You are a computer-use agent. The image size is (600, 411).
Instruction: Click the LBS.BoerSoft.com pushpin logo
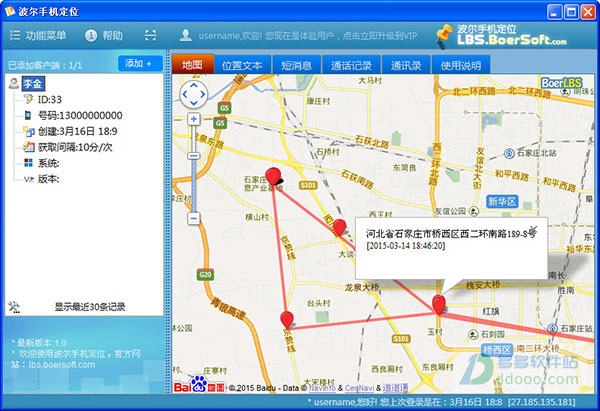tap(501, 35)
